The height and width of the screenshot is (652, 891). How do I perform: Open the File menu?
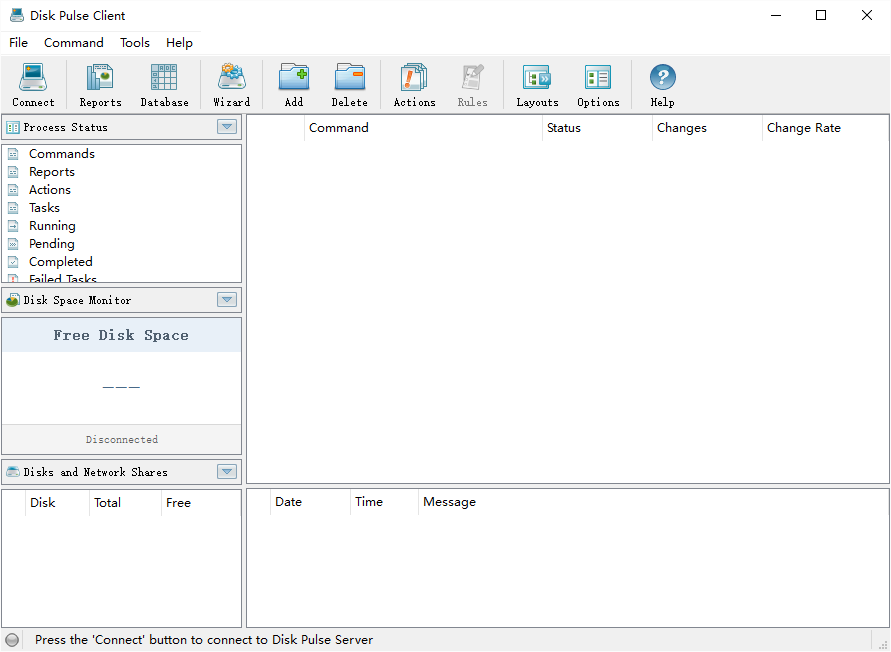coord(18,43)
